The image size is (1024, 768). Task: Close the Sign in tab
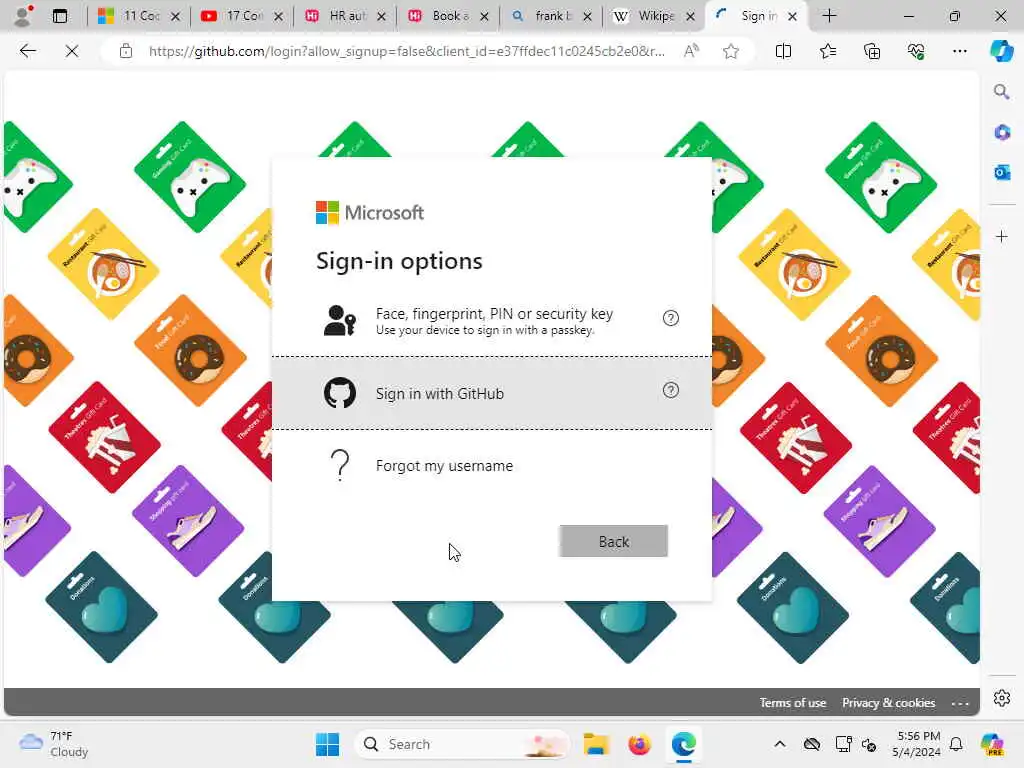[x=792, y=16]
